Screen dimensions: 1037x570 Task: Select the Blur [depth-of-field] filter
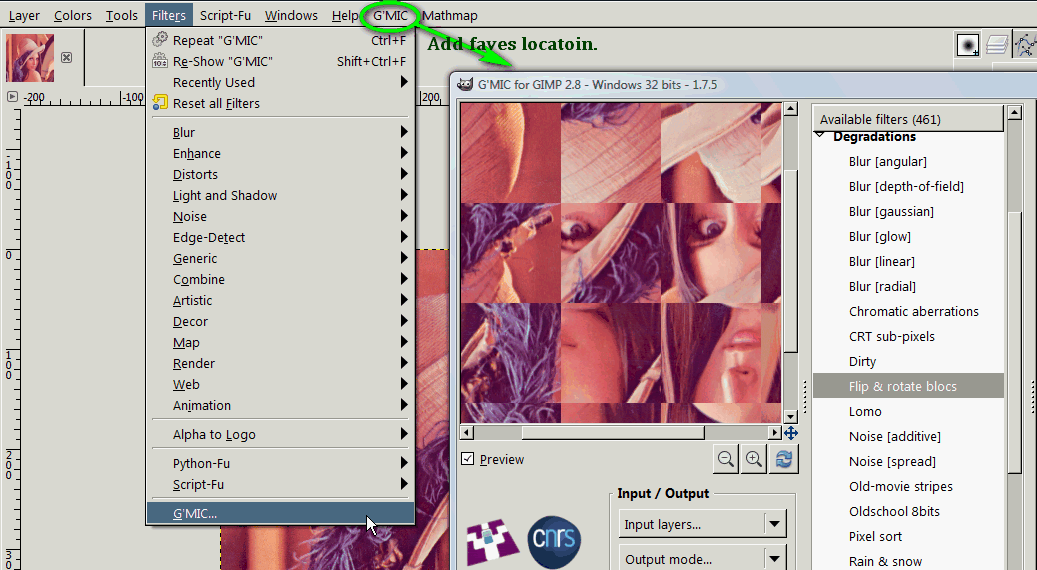908,186
